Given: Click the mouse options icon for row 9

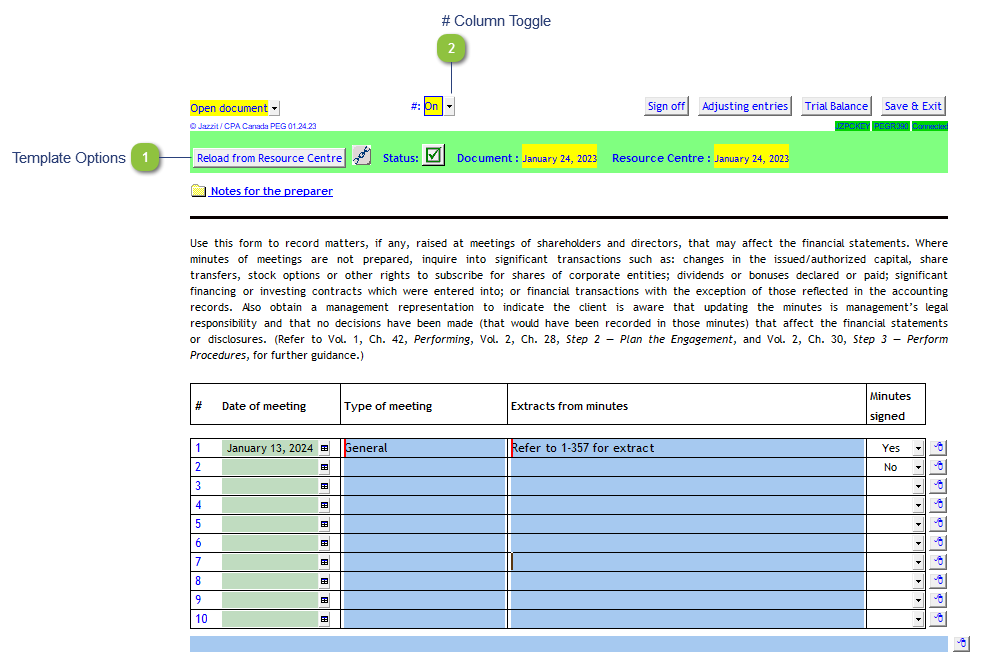Looking at the screenshot, I should (938, 599).
